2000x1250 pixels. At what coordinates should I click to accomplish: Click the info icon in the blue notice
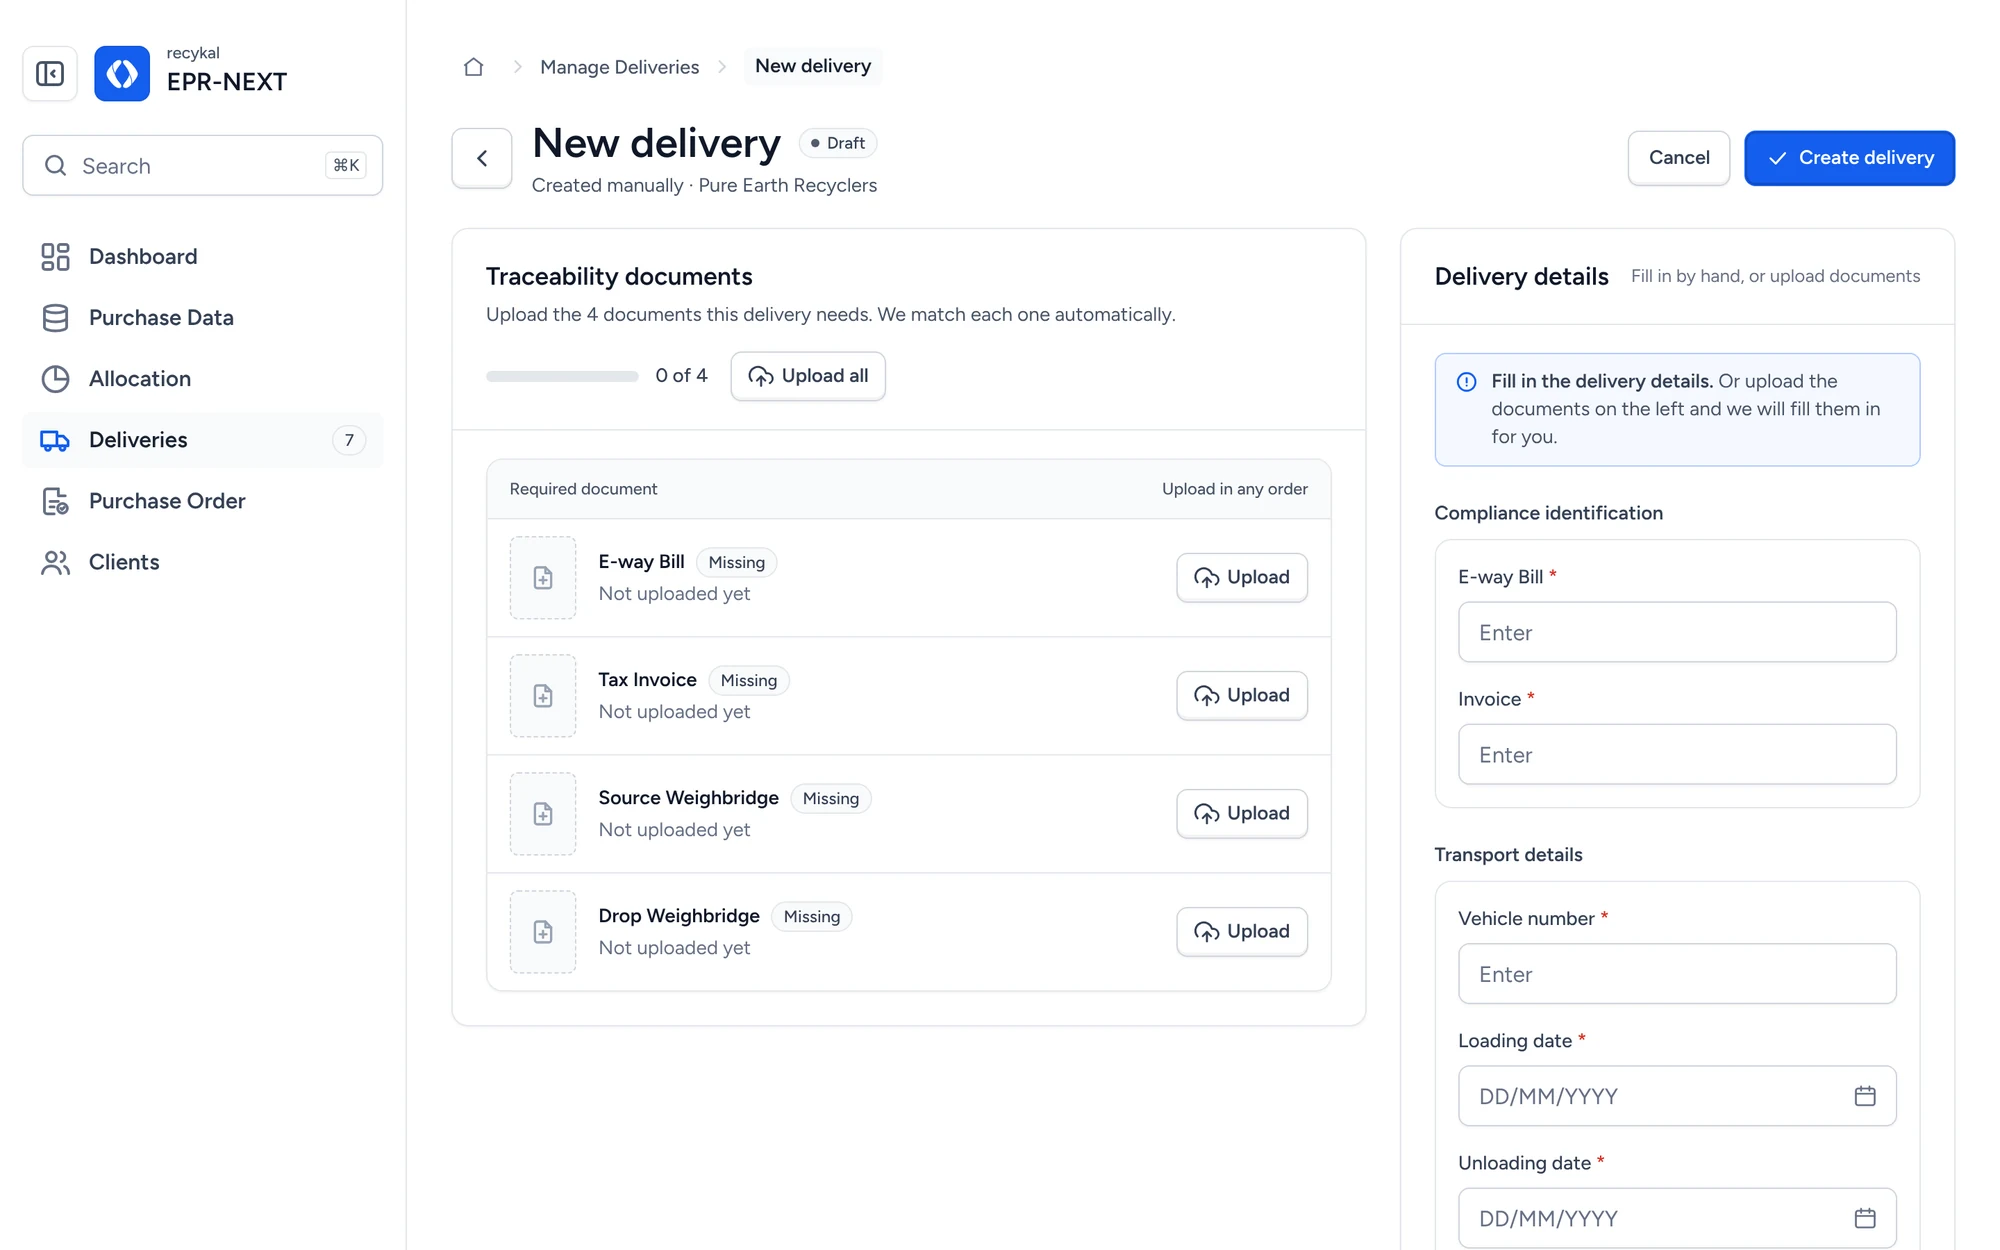(x=1467, y=382)
